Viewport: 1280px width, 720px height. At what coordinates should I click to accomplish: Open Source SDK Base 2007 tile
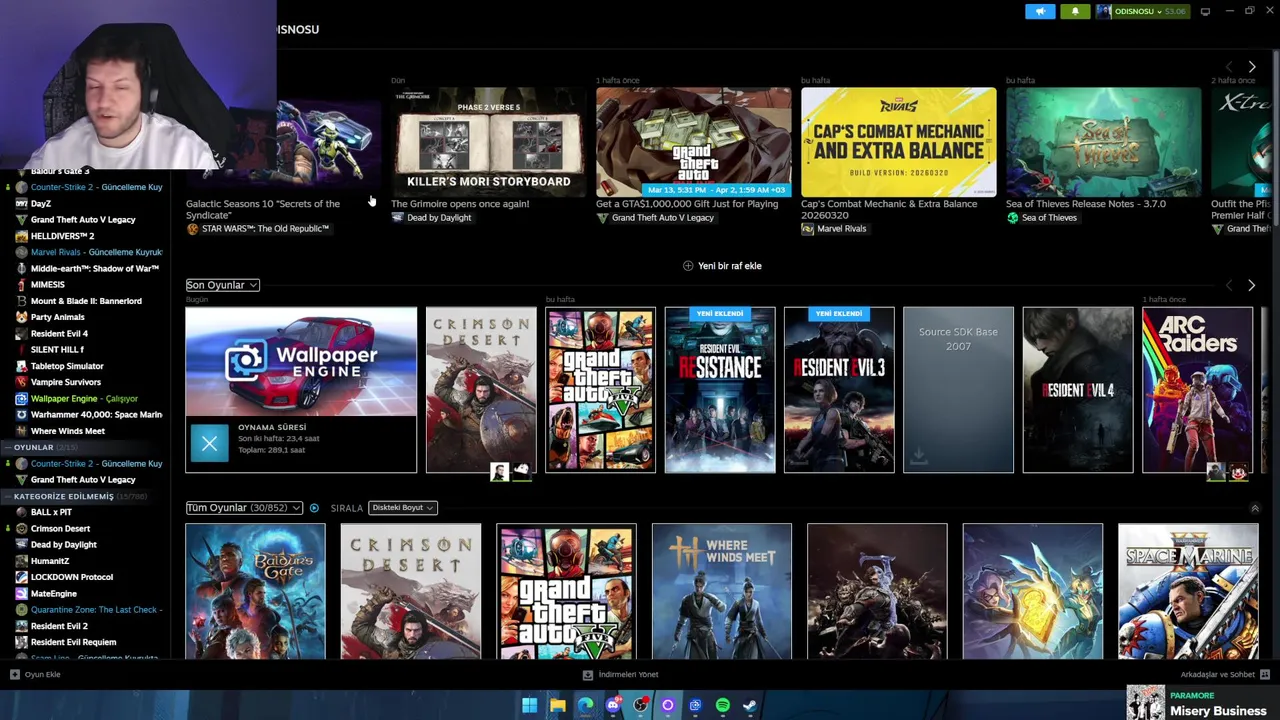[x=958, y=390]
